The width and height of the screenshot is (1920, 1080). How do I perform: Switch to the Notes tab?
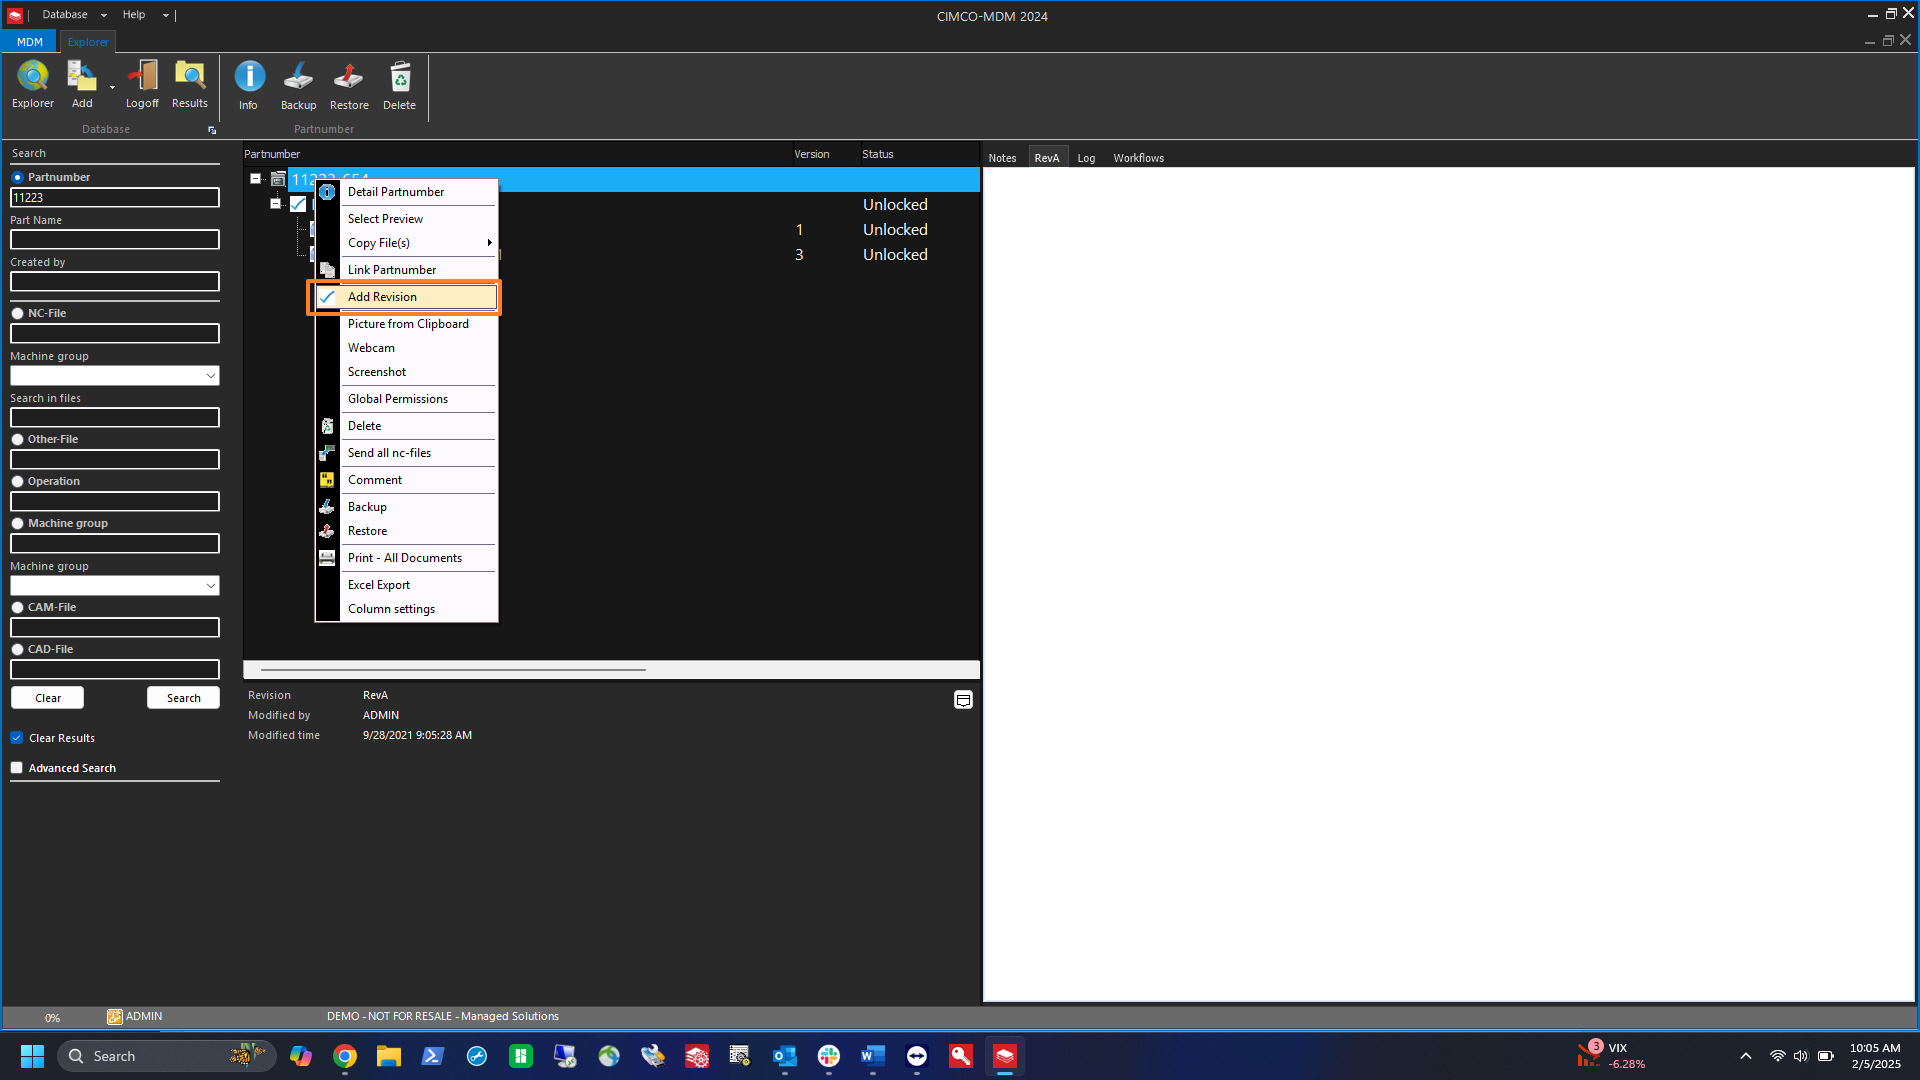click(x=1002, y=158)
